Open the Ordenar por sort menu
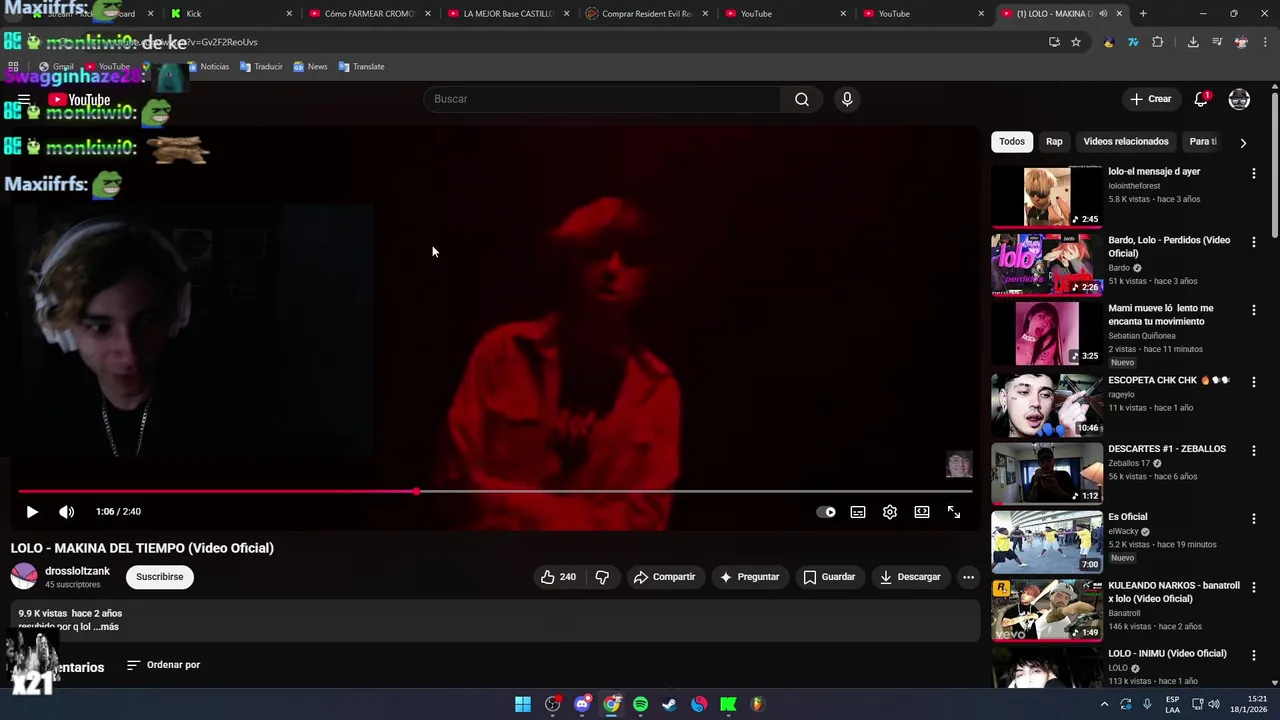The height and width of the screenshot is (720, 1280). point(163,665)
